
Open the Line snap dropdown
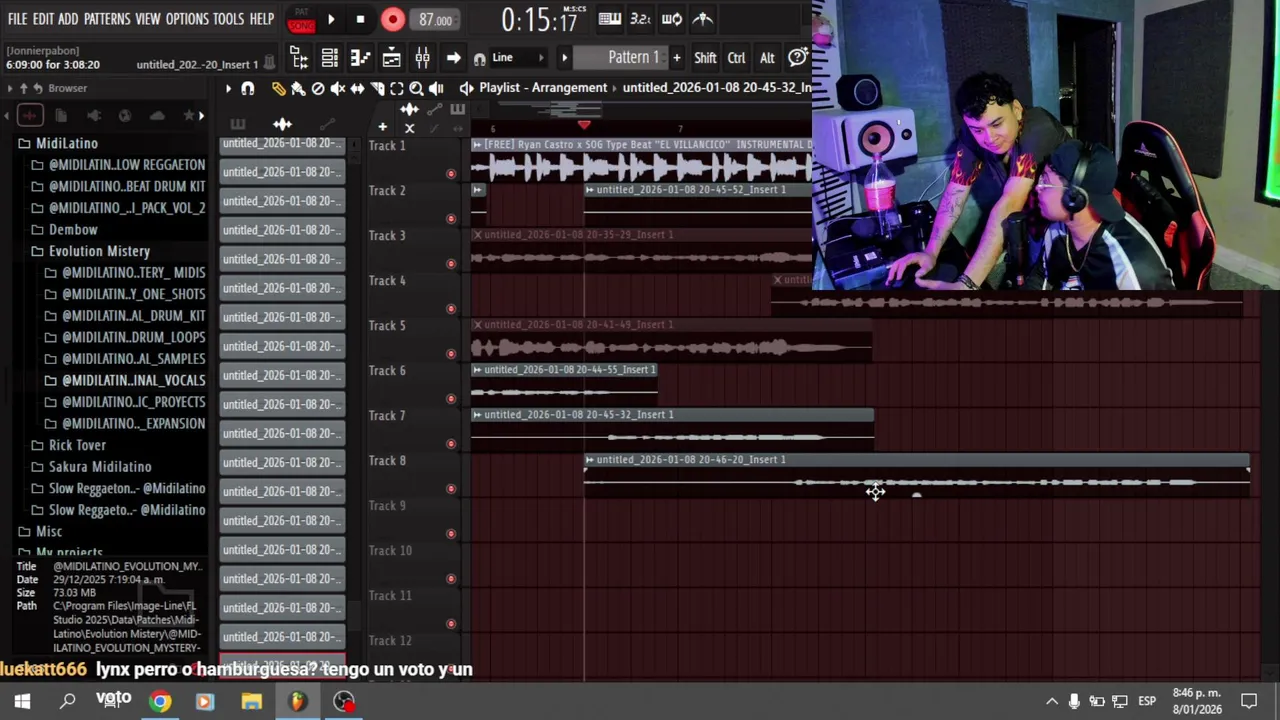point(517,58)
